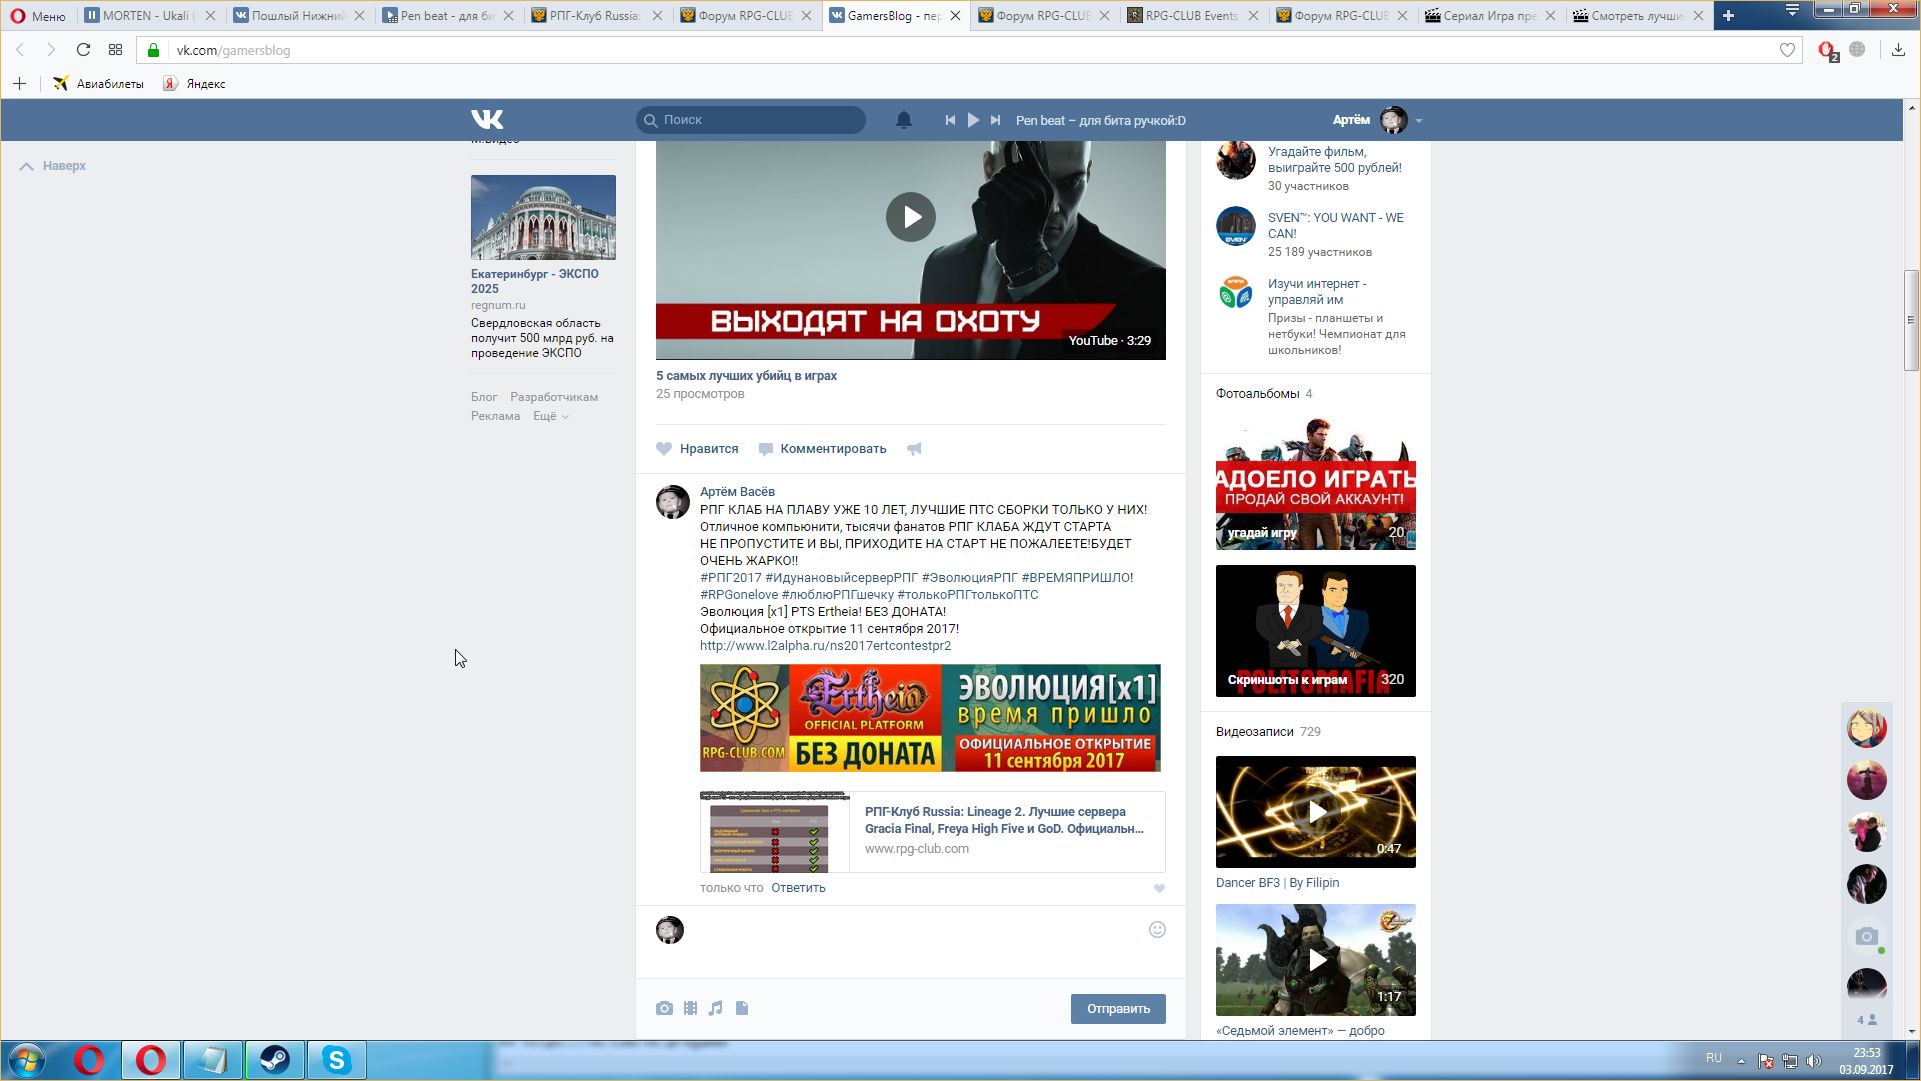The height and width of the screenshot is (1081, 1921).
Task: Open the emoji picker smiley
Action: pyautogui.click(x=1157, y=930)
